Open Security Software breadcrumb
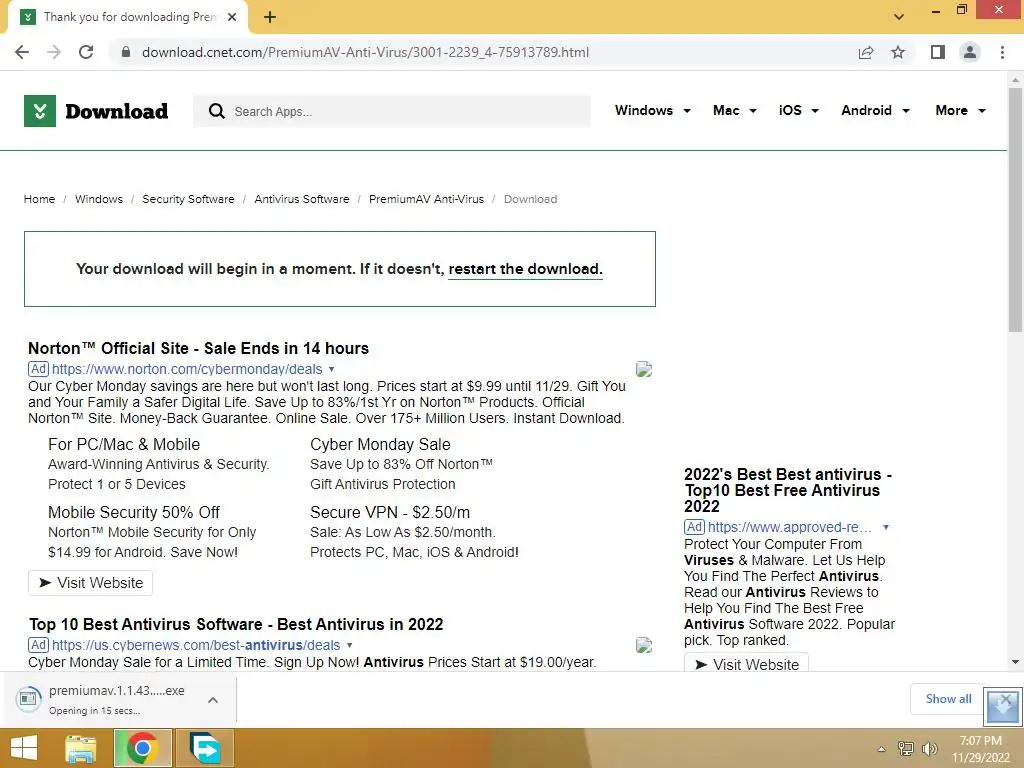1024x768 pixels. 188,199
